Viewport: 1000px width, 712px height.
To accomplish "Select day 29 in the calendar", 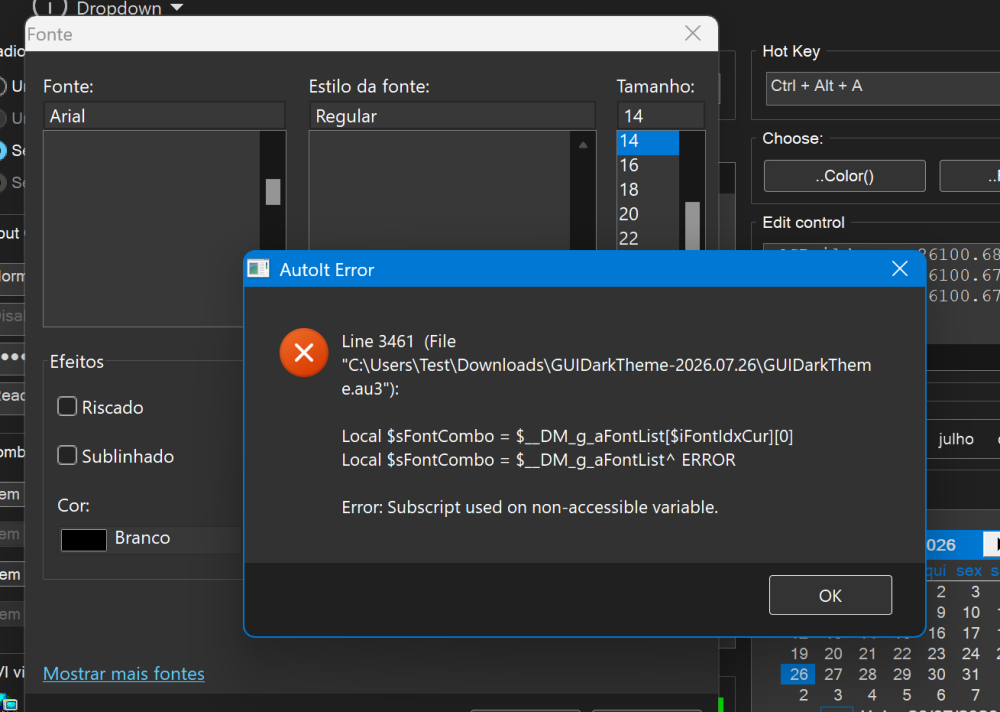I will point(902,674).
